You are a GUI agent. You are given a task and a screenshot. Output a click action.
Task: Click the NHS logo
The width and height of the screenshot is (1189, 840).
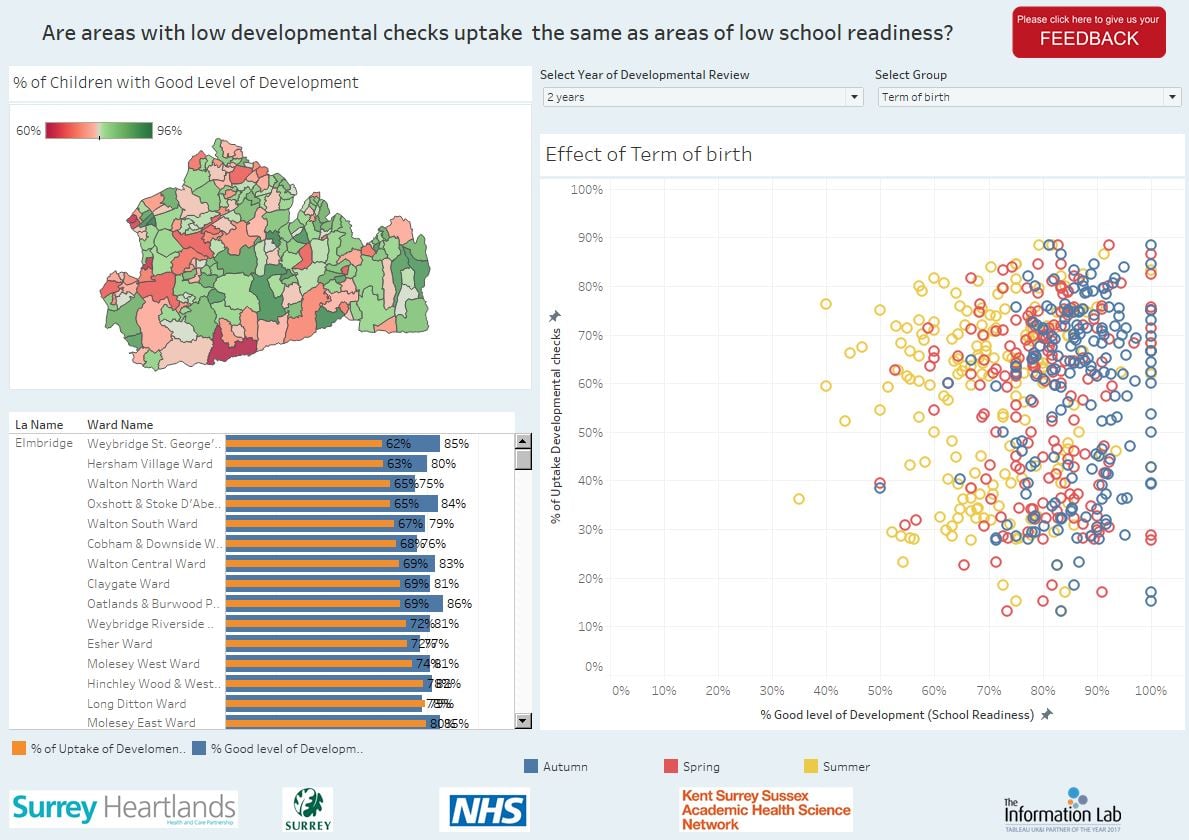(485, 810)
